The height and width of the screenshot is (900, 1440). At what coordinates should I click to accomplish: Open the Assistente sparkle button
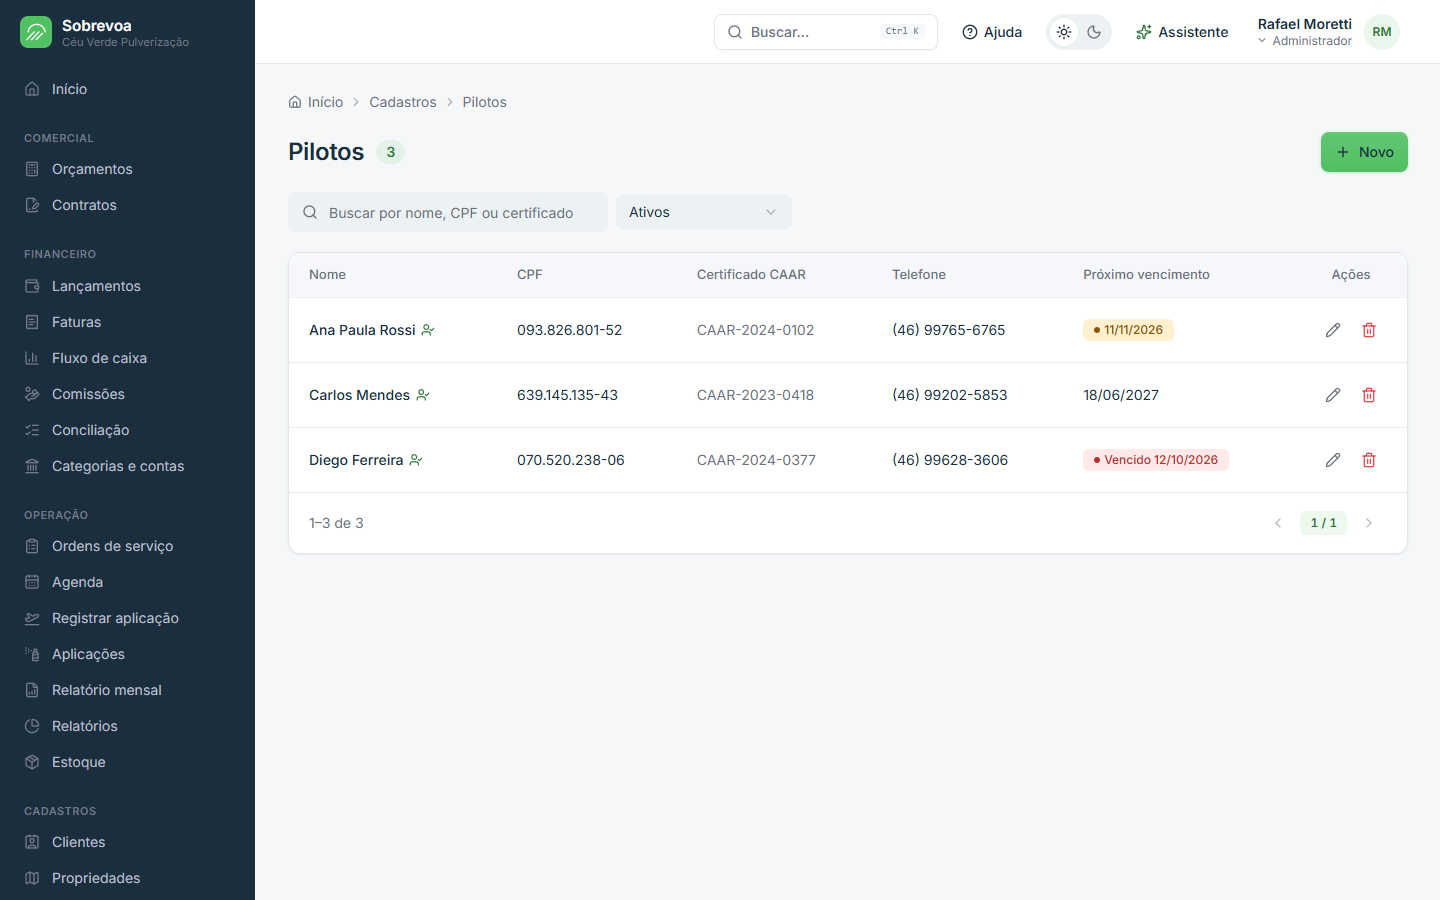point(1182,32)
